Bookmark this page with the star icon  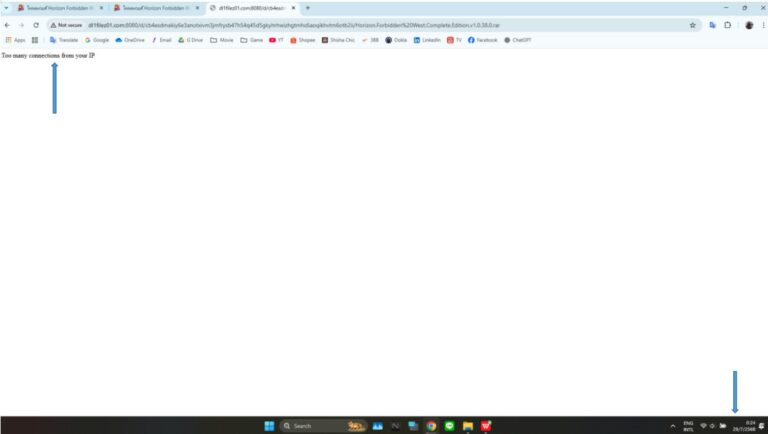click(693, 25)
